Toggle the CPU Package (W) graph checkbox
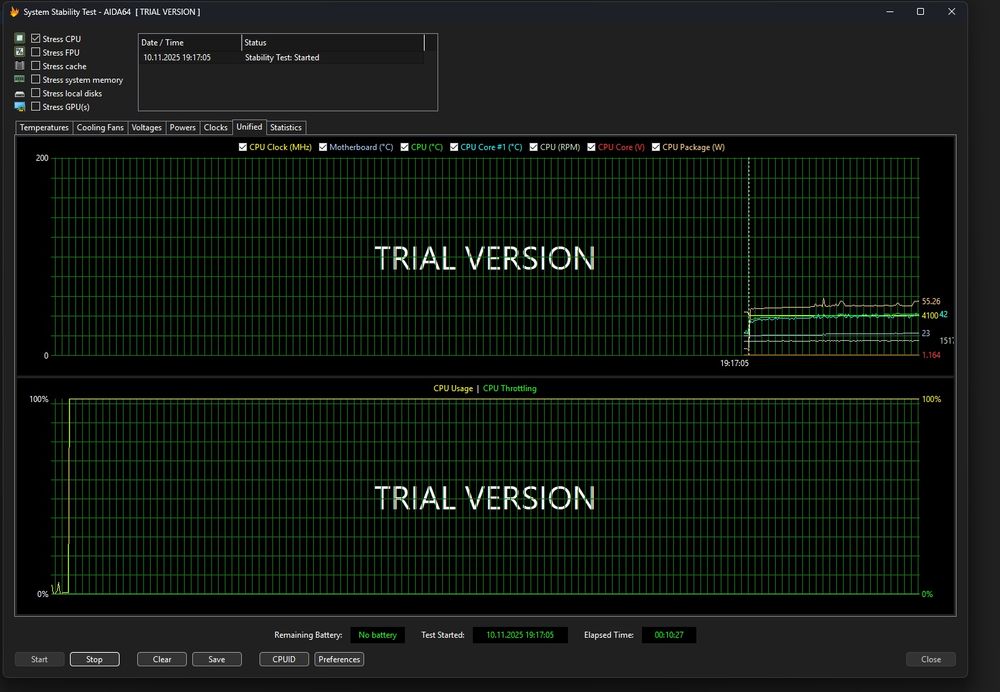Image resolution: width=1000 pixels, height=692 pixels. 656,147
